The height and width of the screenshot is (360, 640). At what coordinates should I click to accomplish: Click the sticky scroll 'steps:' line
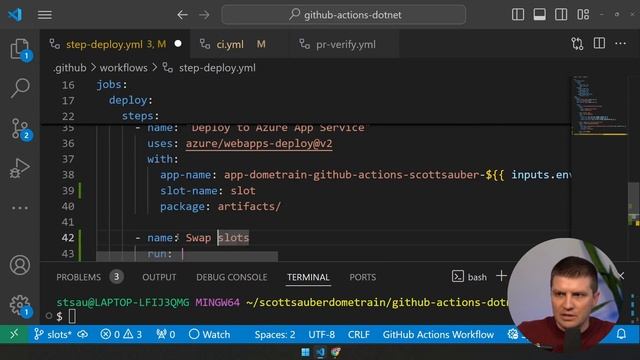(140, 116)
